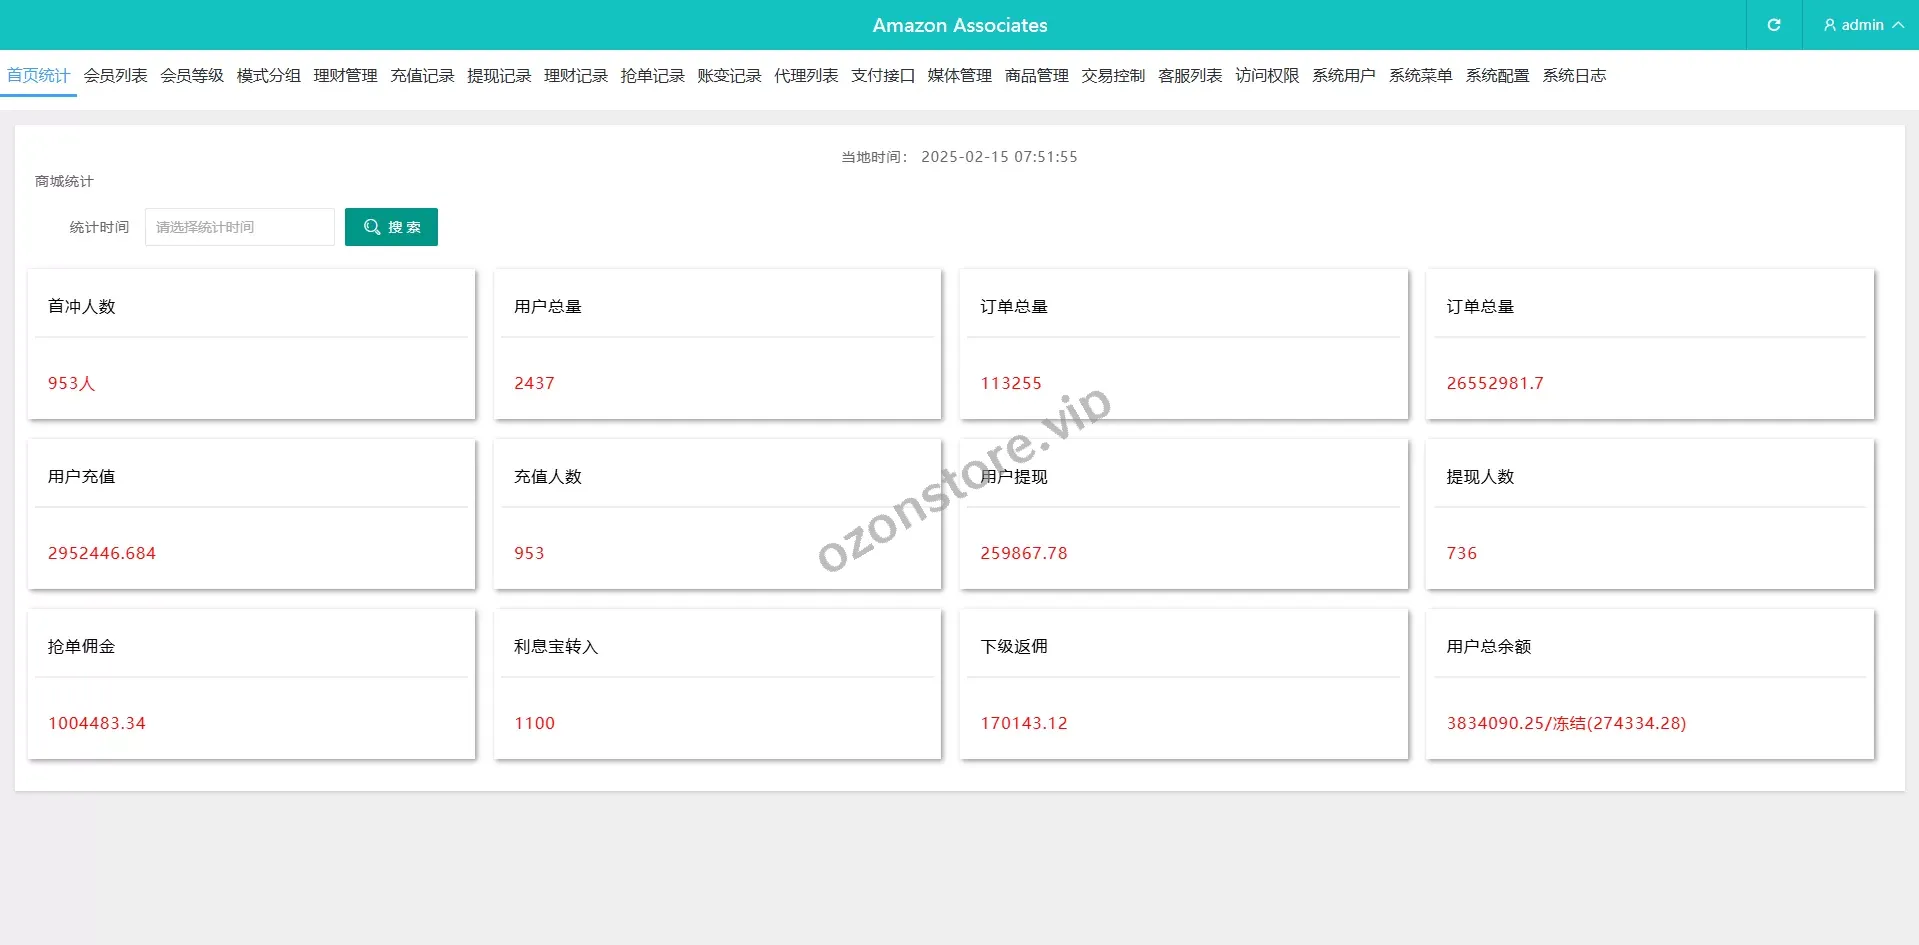
Task: Navigate to the 代理列表 tab
Action: 806,76
